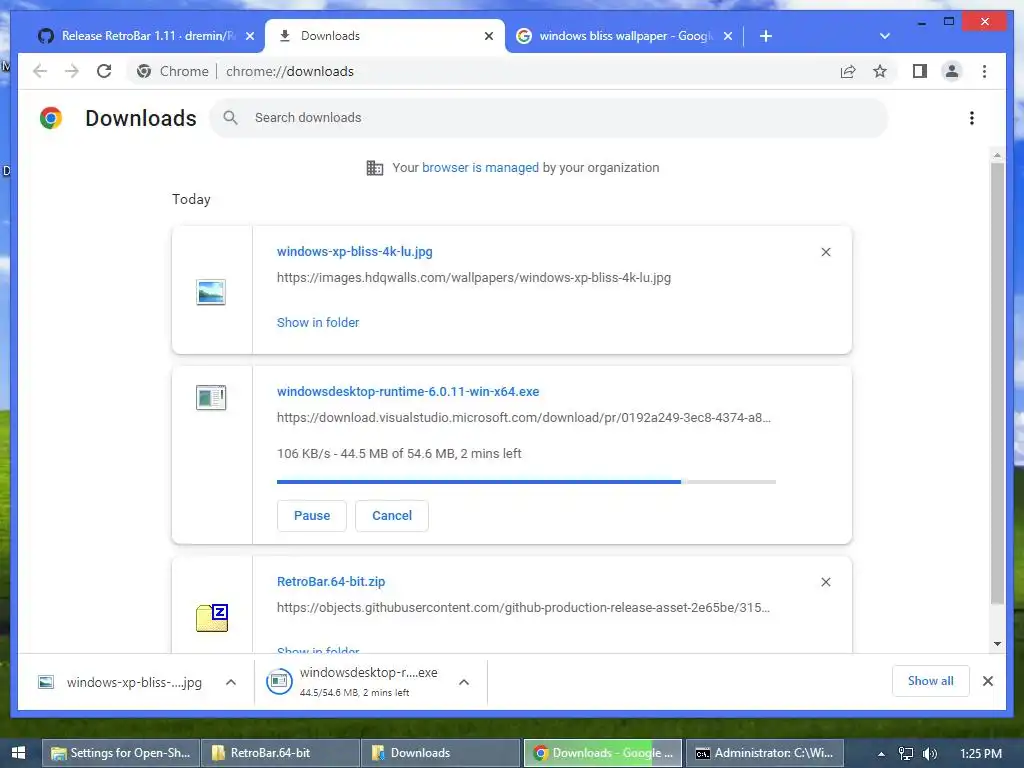Viewport: 1024px width, 768px height.
Task: Click the network tray icon
Action: pos(906,754)
